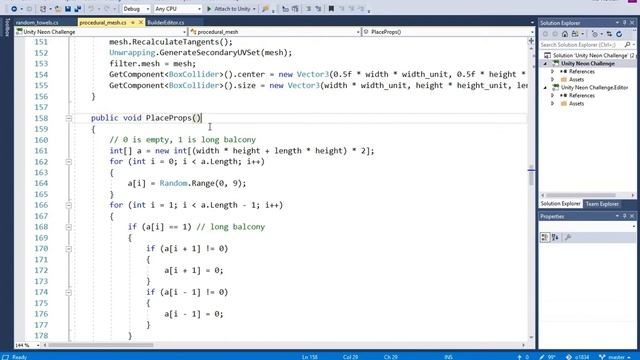
Task: Click the editor horizontal scrollbar thumb
Action: 101,345
